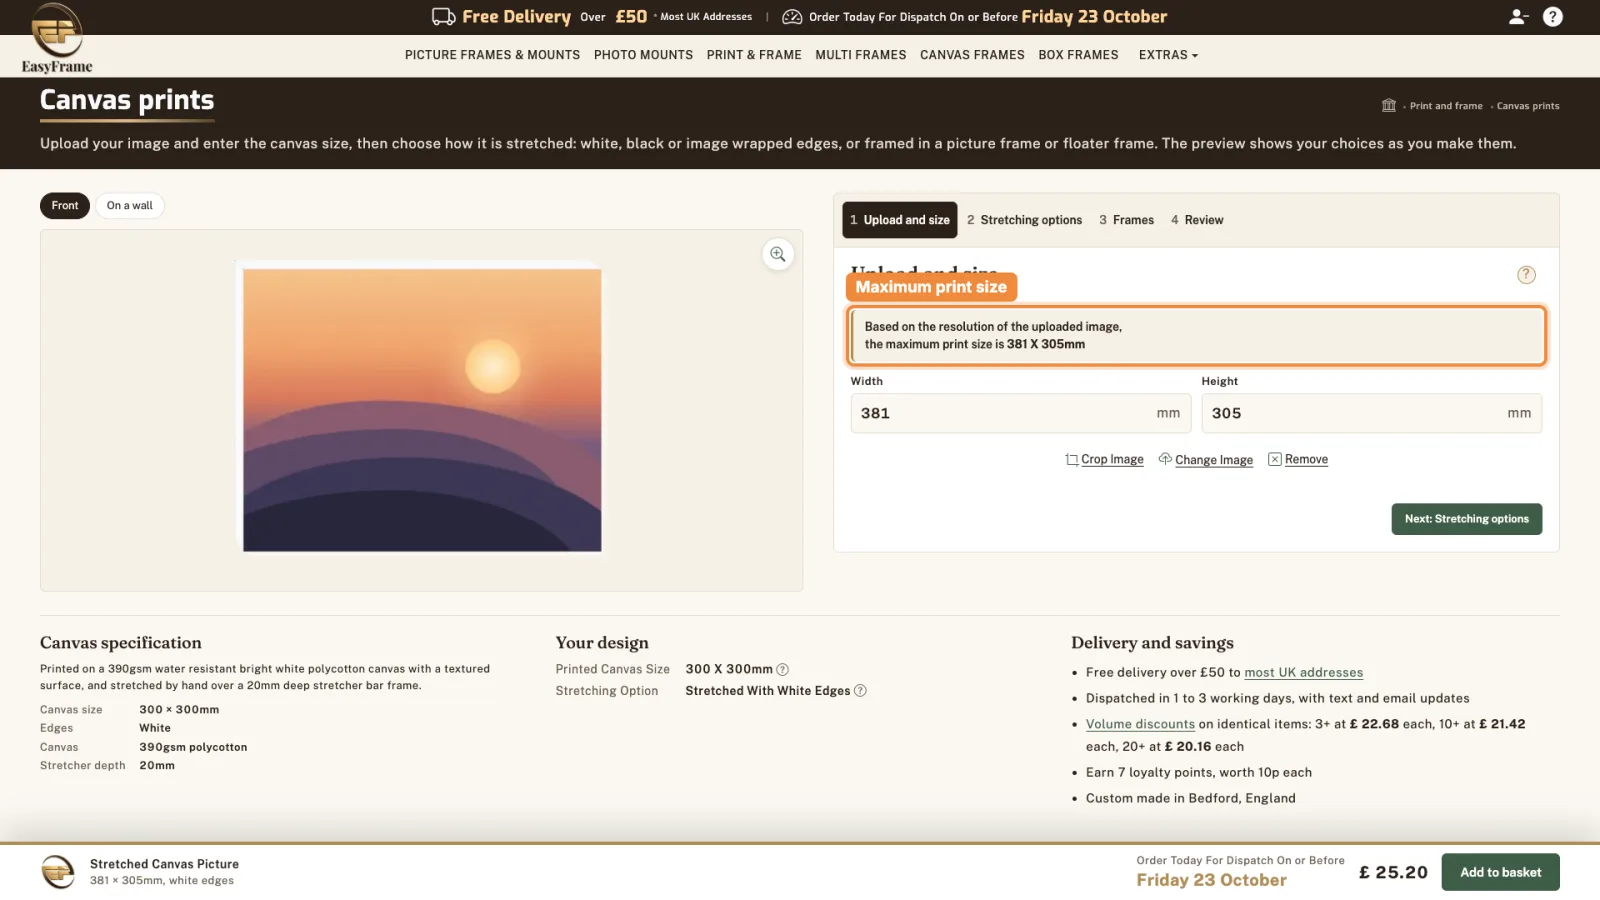This screenshot has height=900, width=1600.
Task: Select the Frames step tab
Action: click(1126, 220)
